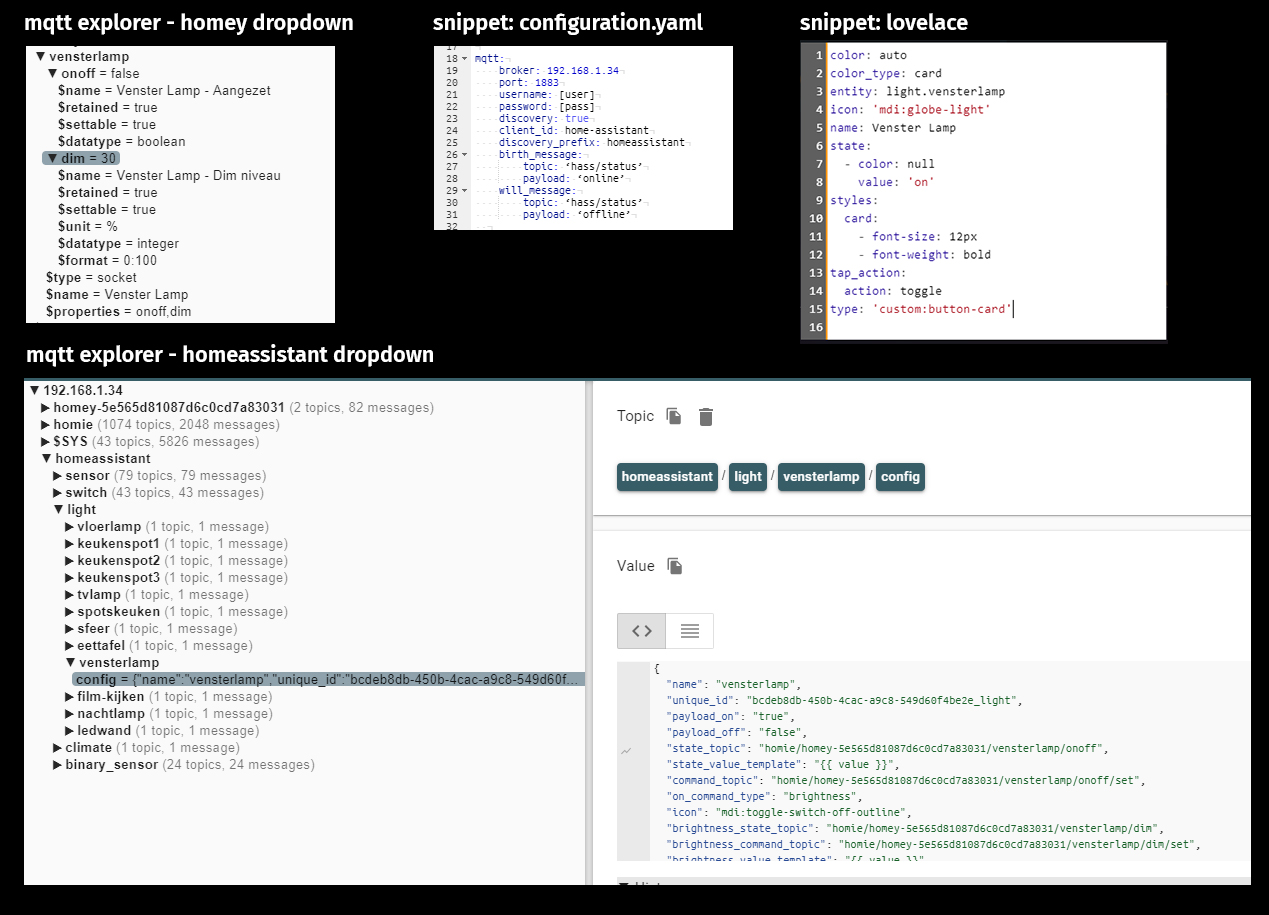
Task: Collapse the vensterlamp node in homeassistant tree
Action: (x=70, y=663)
